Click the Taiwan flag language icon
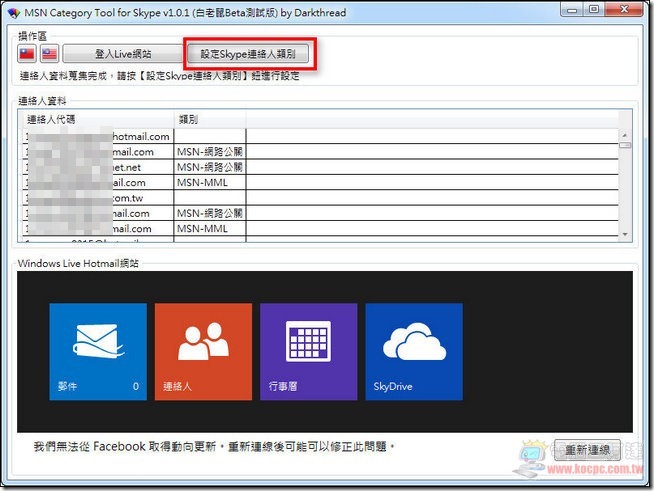The width and height of the screenshot is (654, 491). click(x=27, y=54)
